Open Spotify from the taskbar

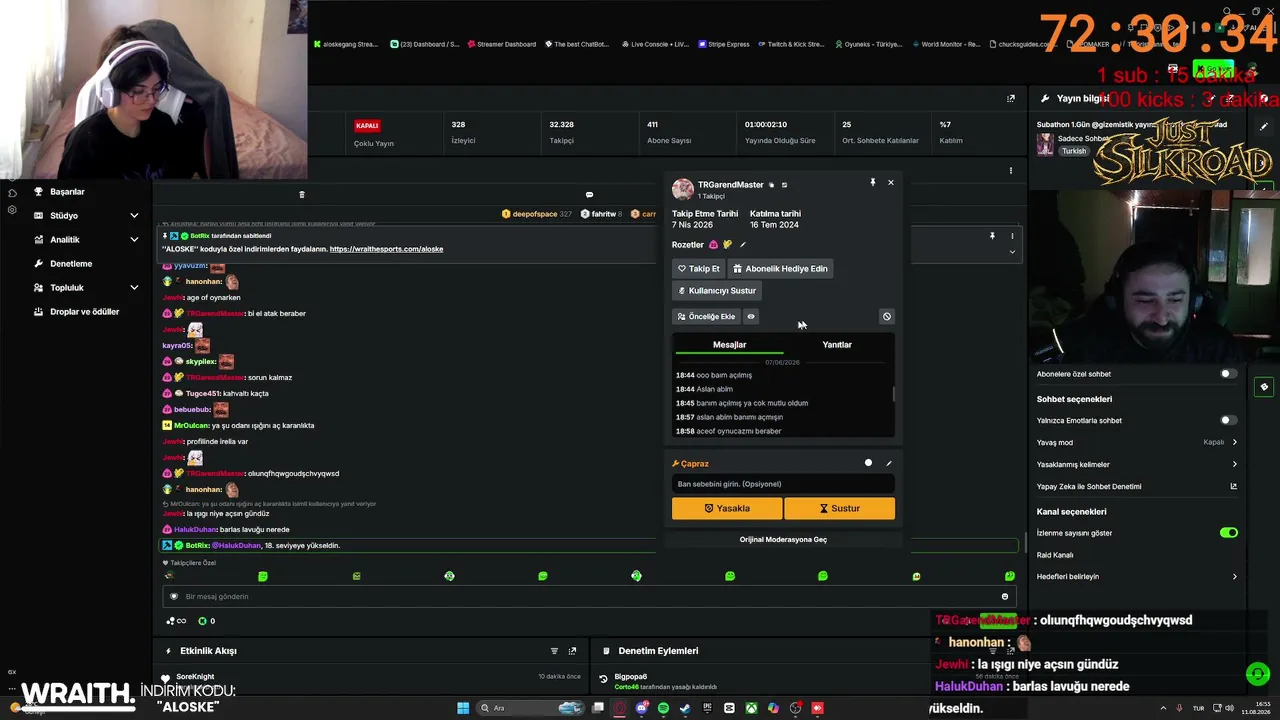(x=663, y=708)
